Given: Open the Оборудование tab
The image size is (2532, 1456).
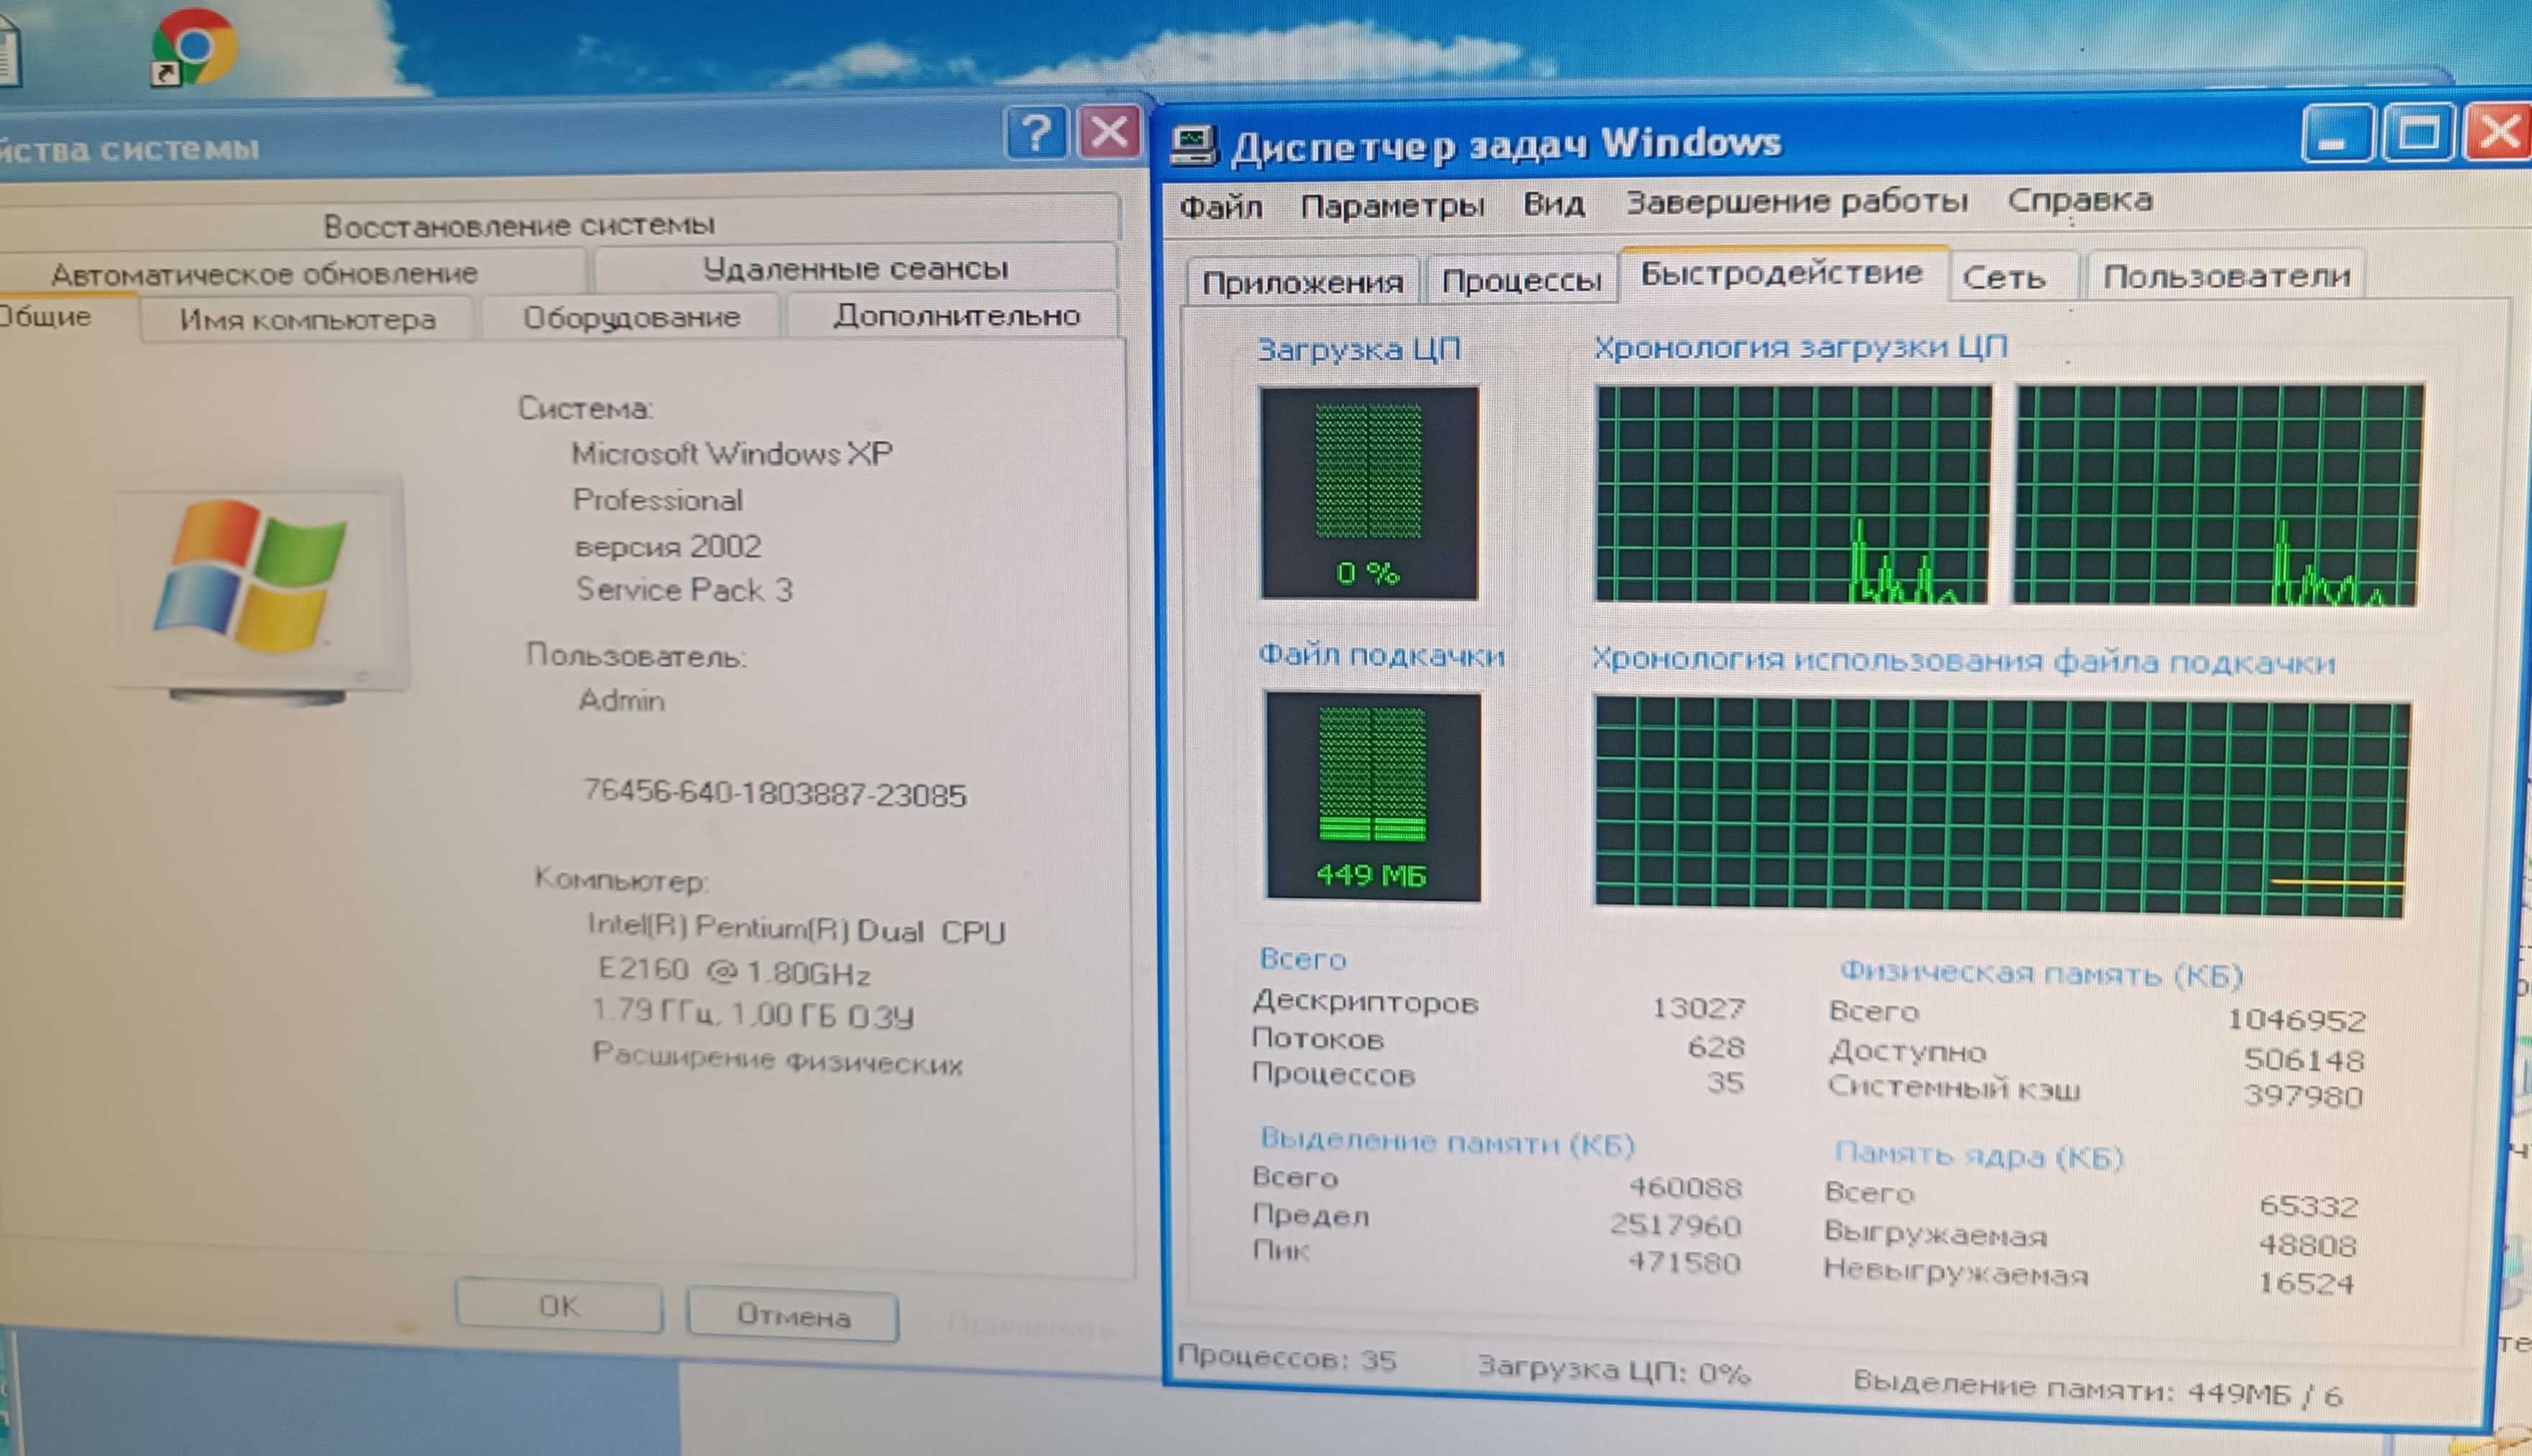Looking at the screenshot, I should [632, 318].
